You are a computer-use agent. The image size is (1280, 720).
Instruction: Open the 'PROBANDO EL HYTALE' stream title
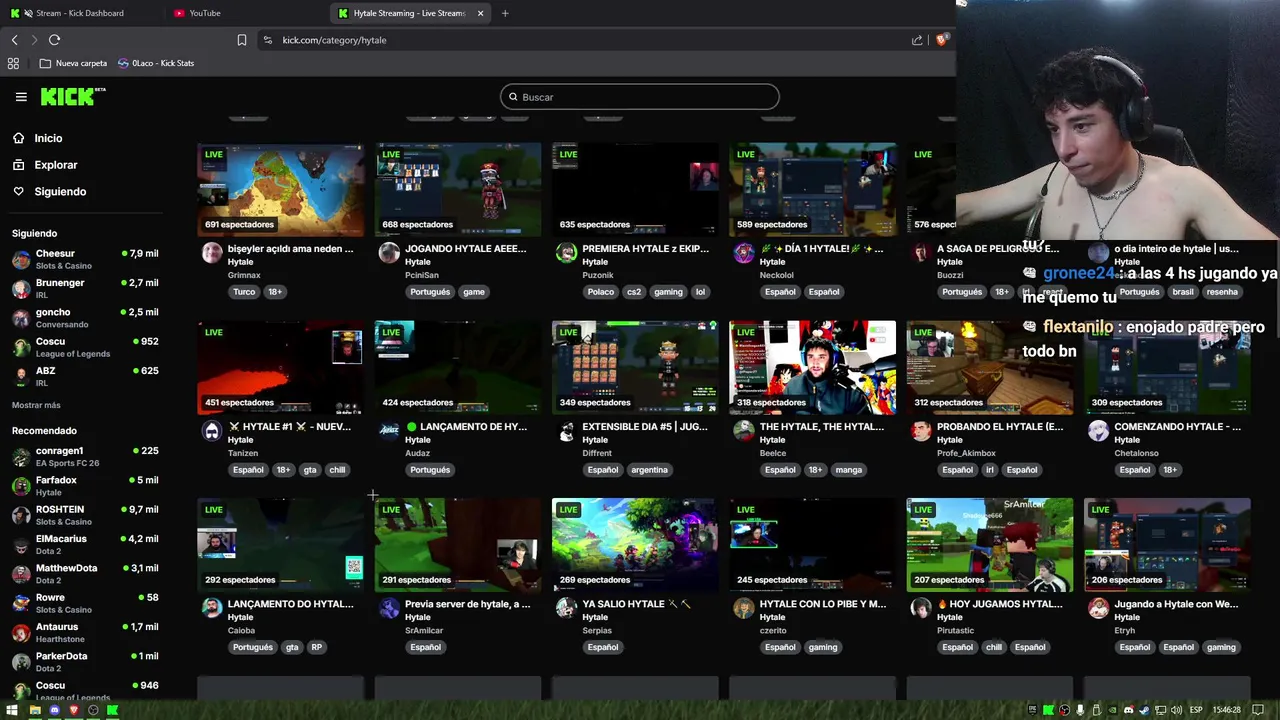(1000, 427)
